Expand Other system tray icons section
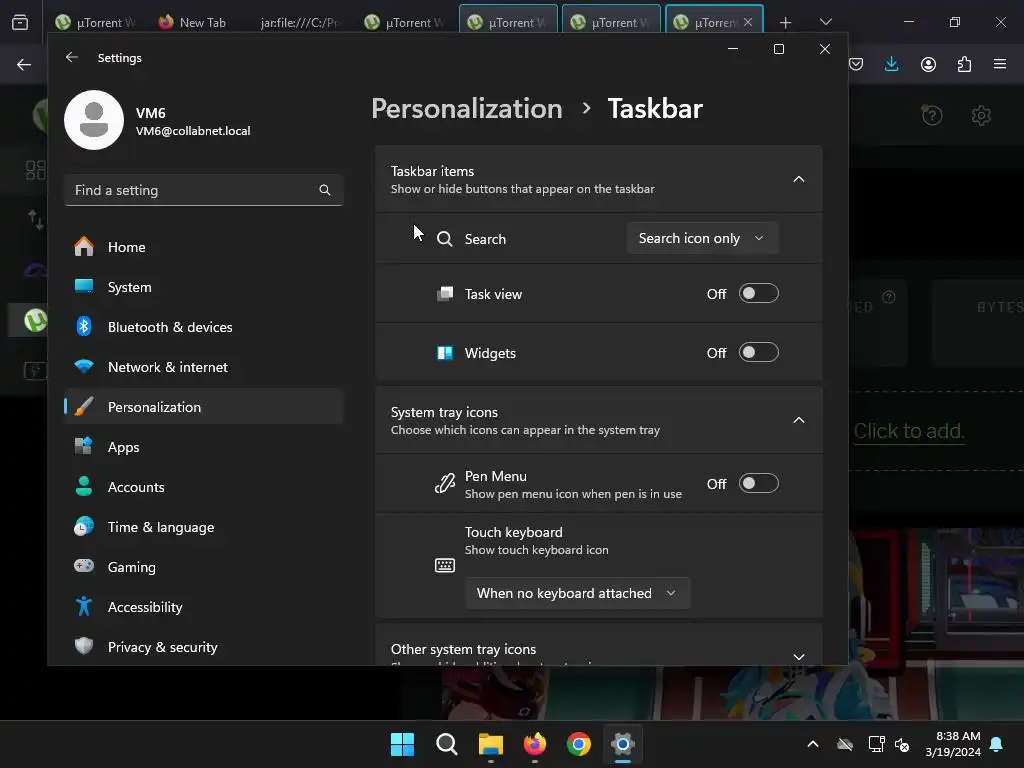The height and width of the screenshot is (768, 1024). tap(799, 656)
